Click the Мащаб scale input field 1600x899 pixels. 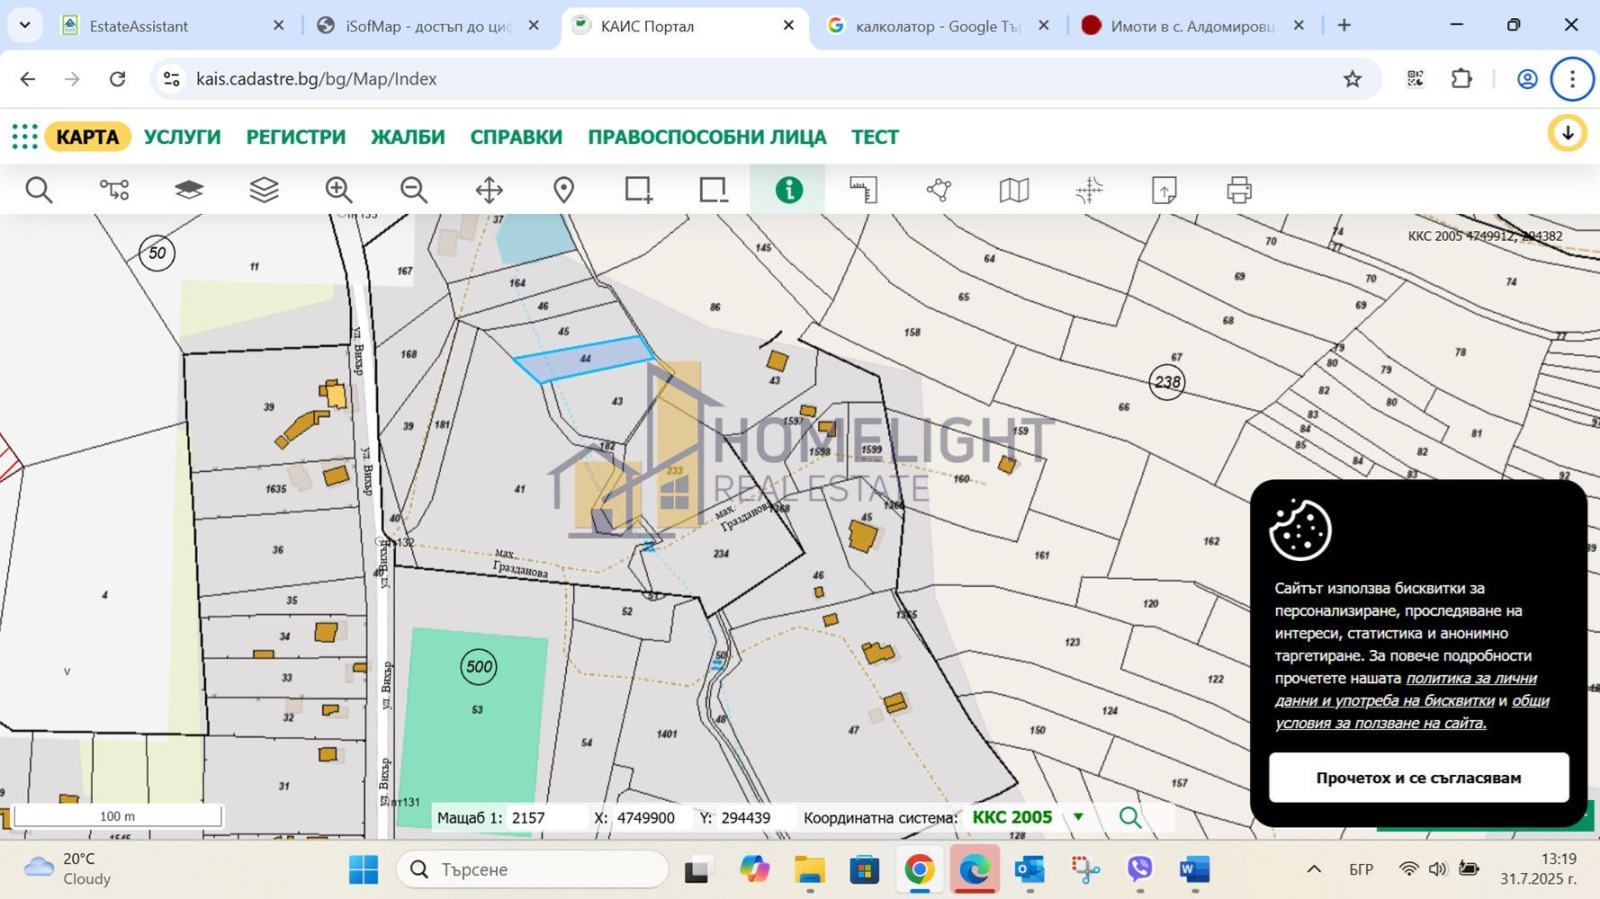pos(545,818)
